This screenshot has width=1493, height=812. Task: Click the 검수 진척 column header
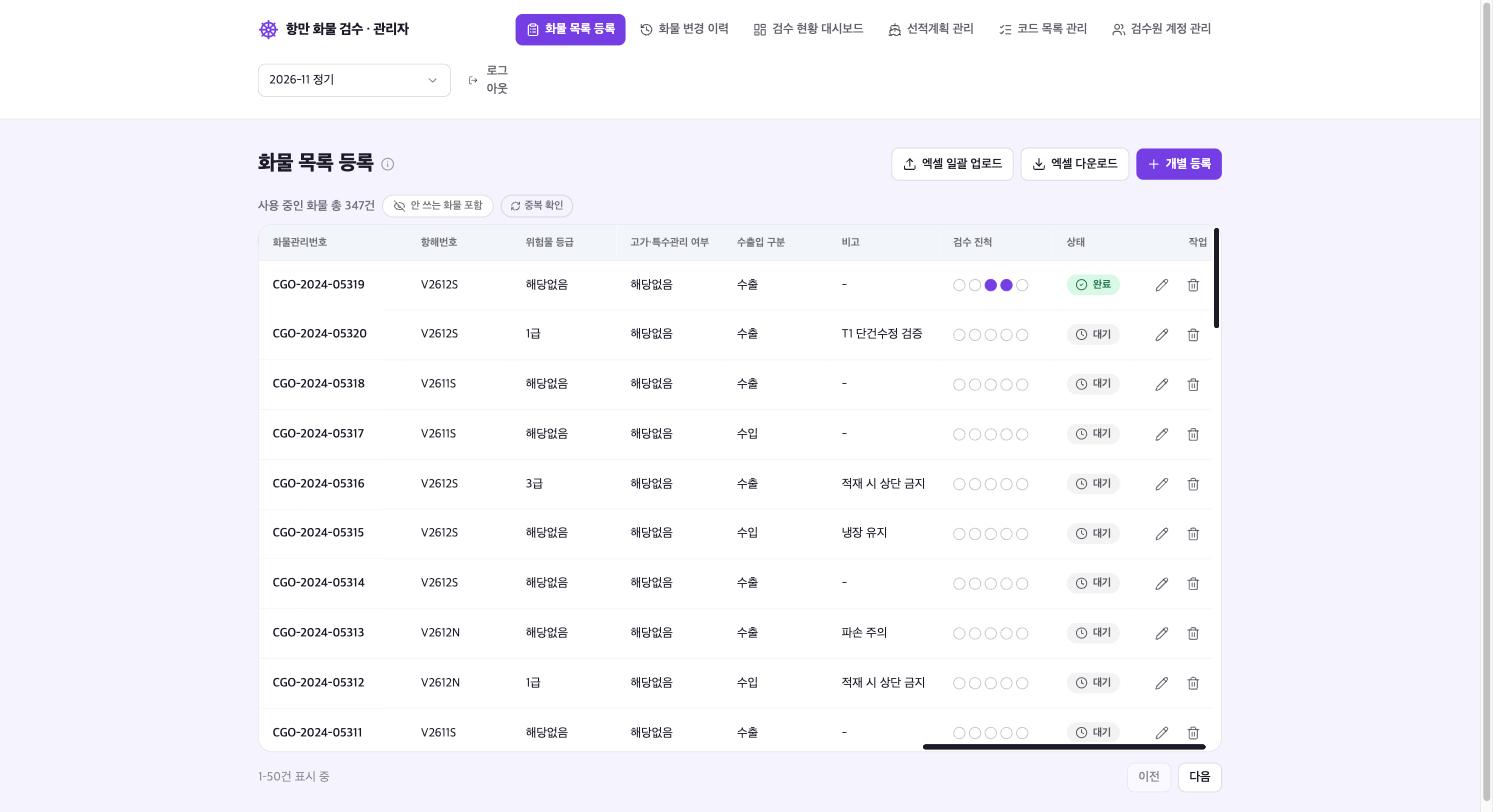click(x=973, y=243)
